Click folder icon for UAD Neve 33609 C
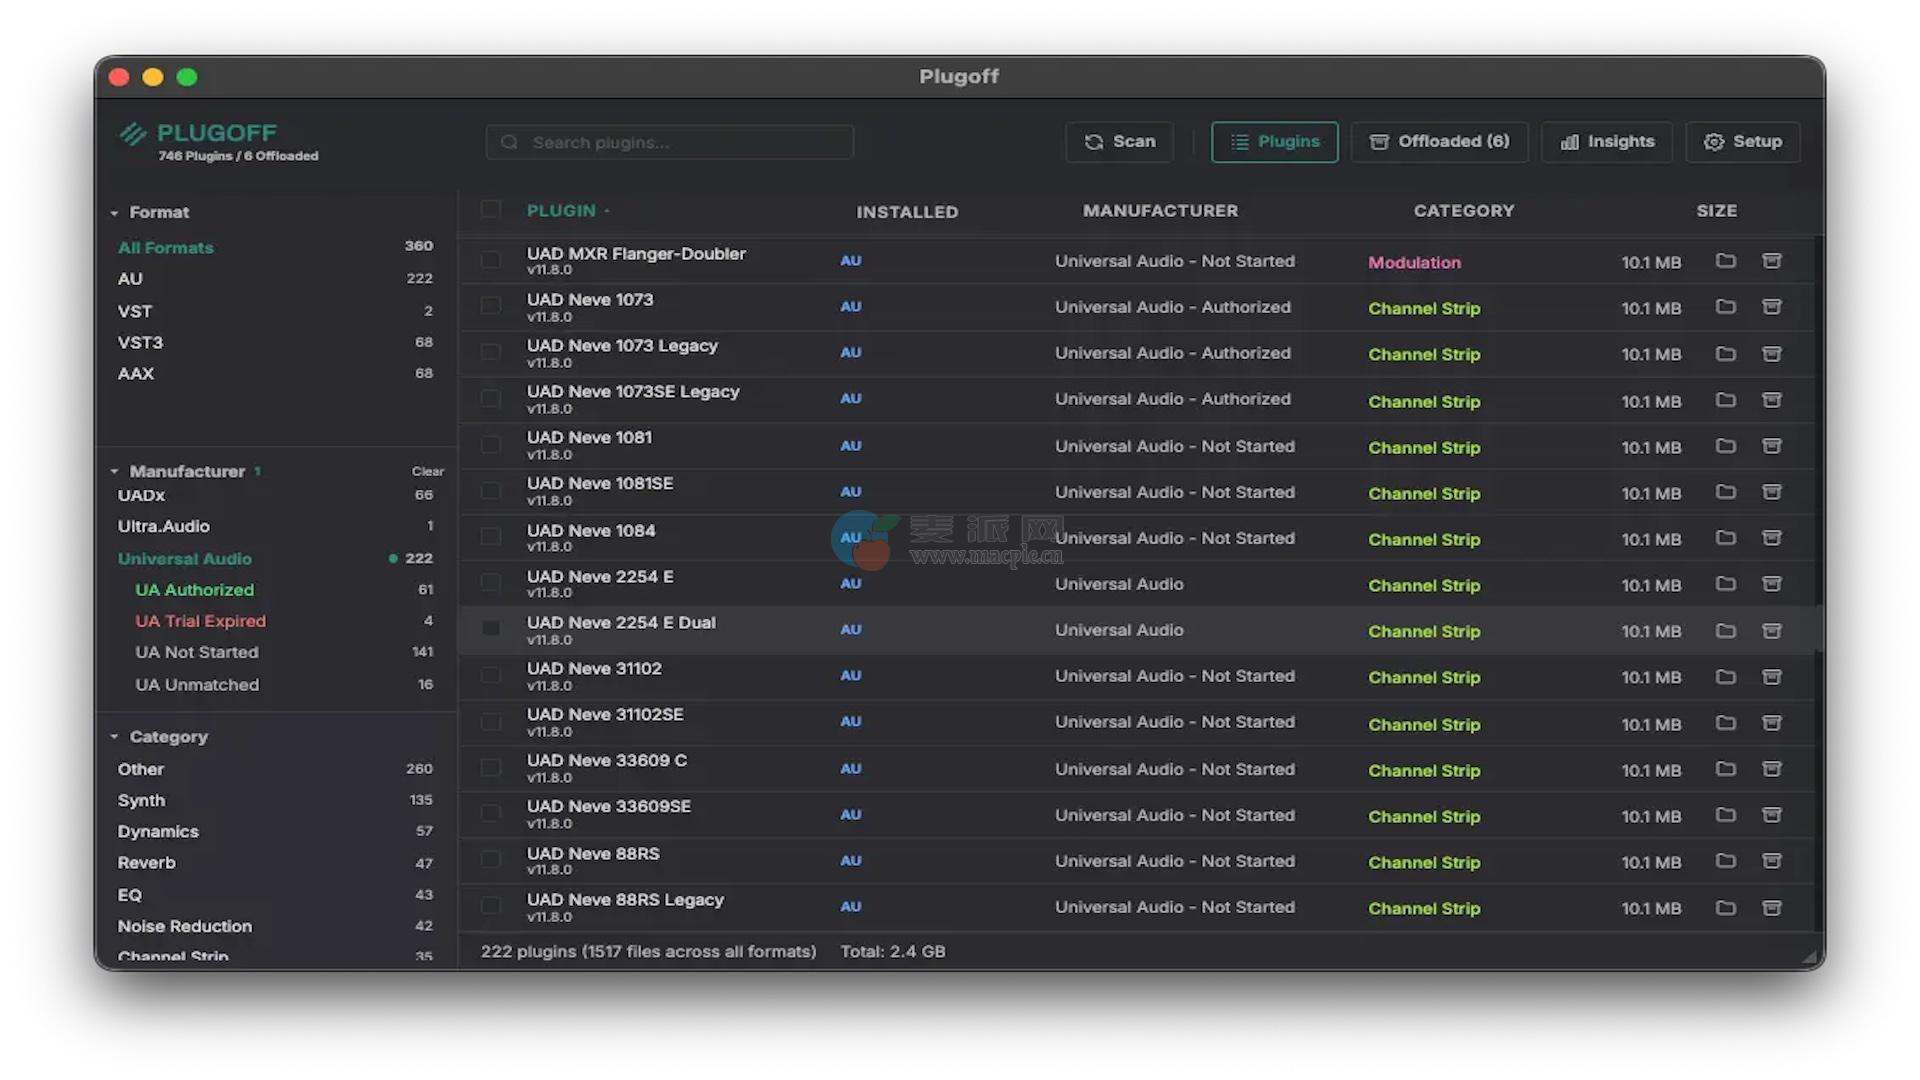 (1725, 769)
